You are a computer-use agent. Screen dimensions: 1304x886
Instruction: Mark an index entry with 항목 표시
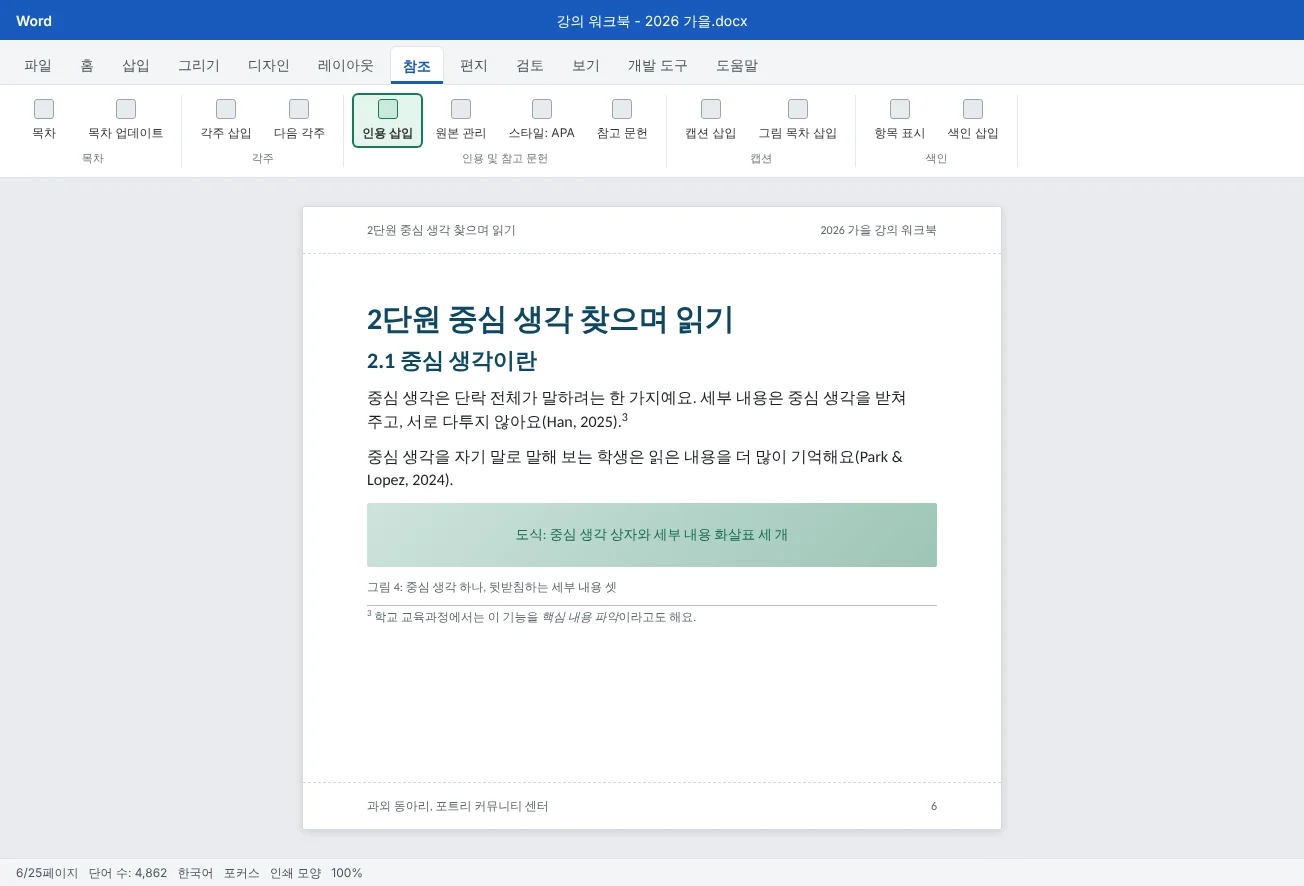(900, 121)
